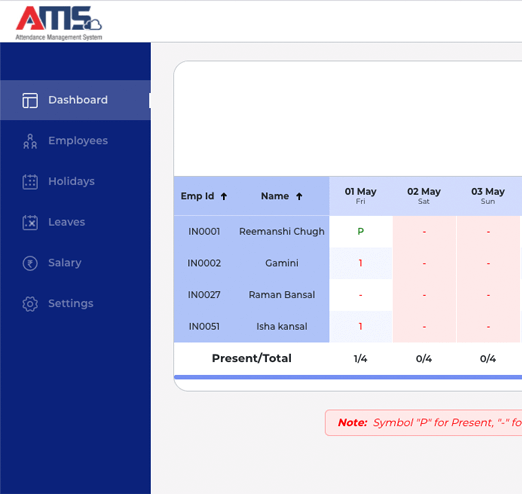Click Isha kansal row name

point(282,326)
